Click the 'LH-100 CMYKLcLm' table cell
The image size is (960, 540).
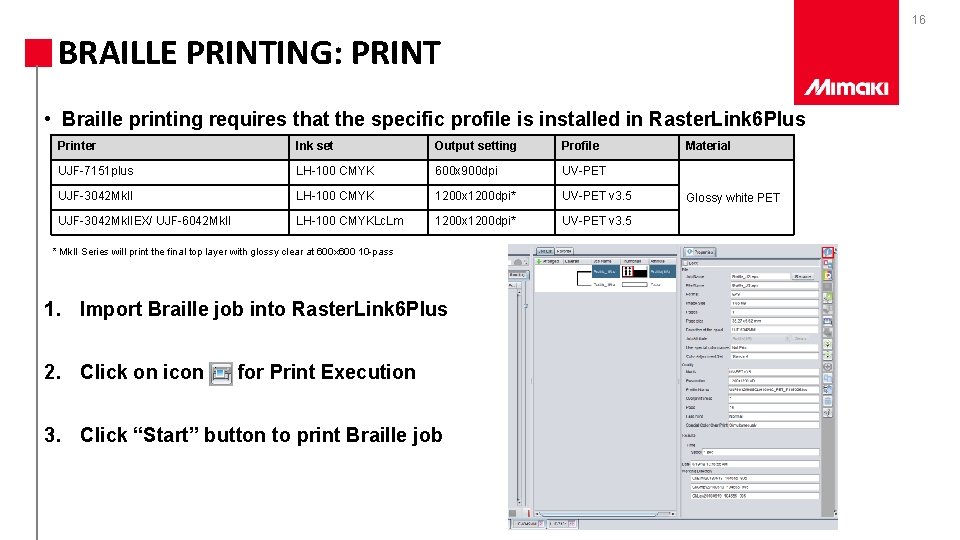point(358,221)
